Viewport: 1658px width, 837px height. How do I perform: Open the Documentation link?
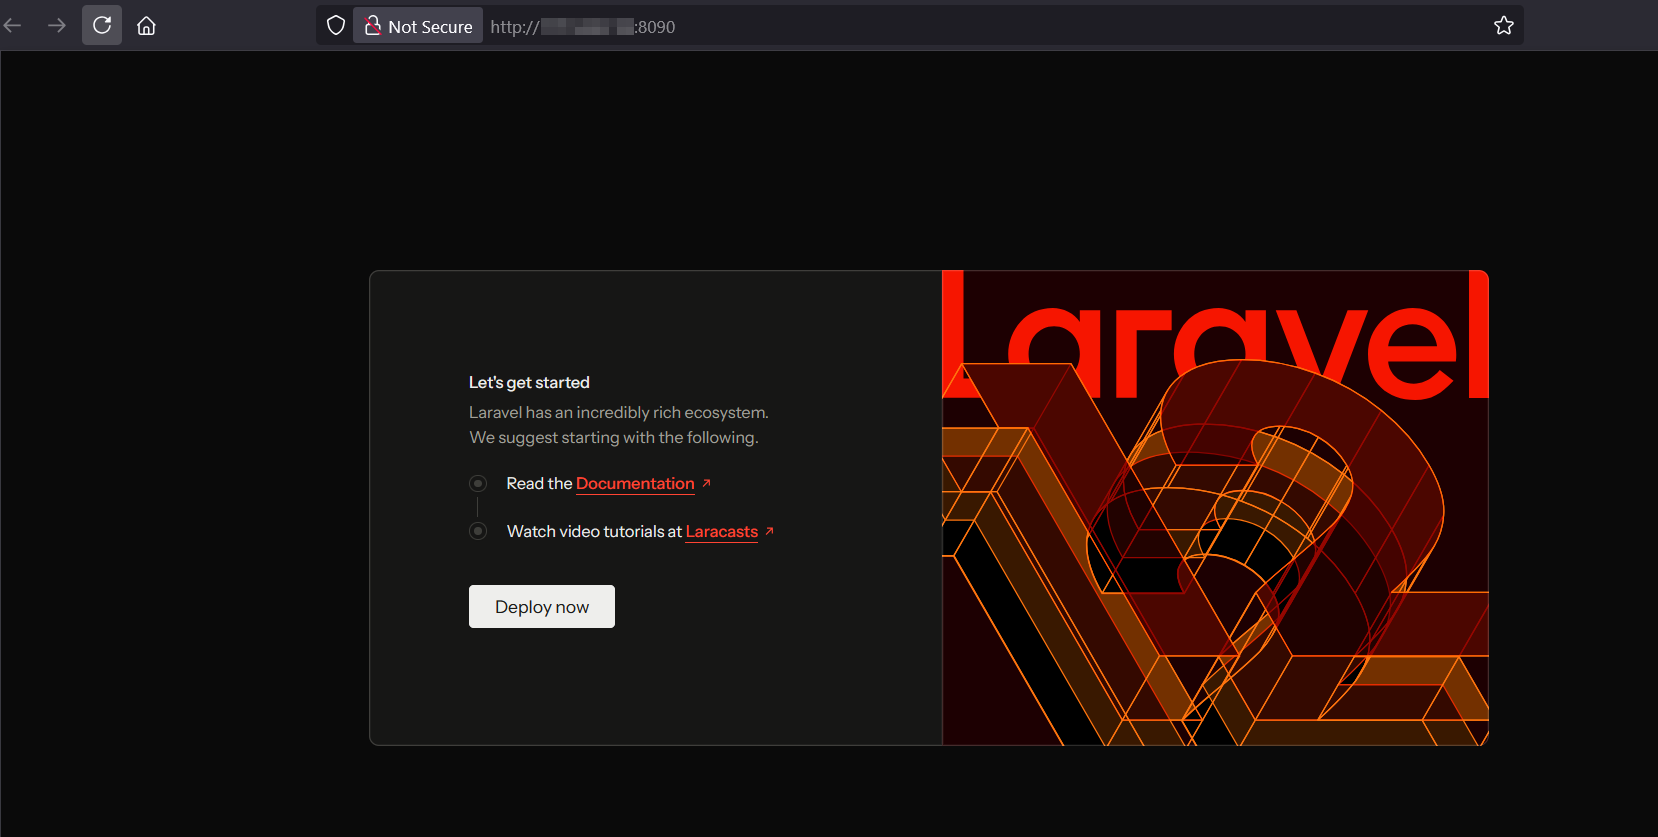634,484
